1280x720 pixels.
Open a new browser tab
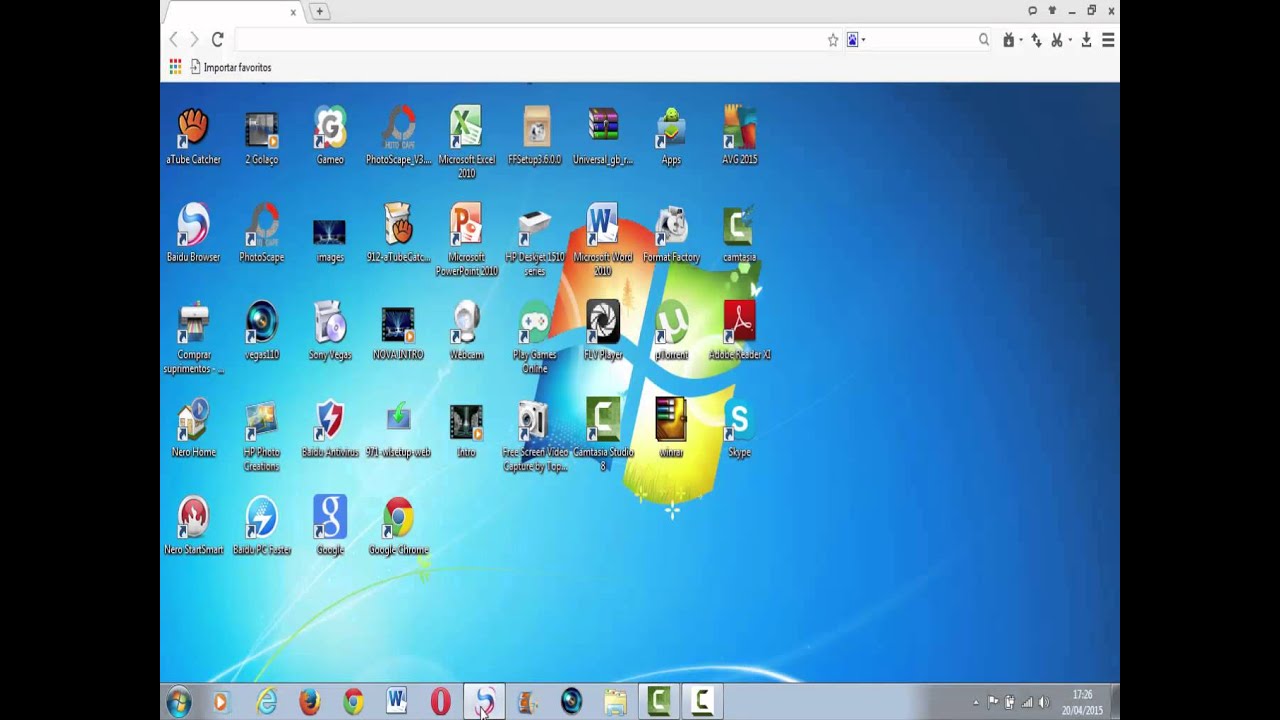[x=320, y=12]
